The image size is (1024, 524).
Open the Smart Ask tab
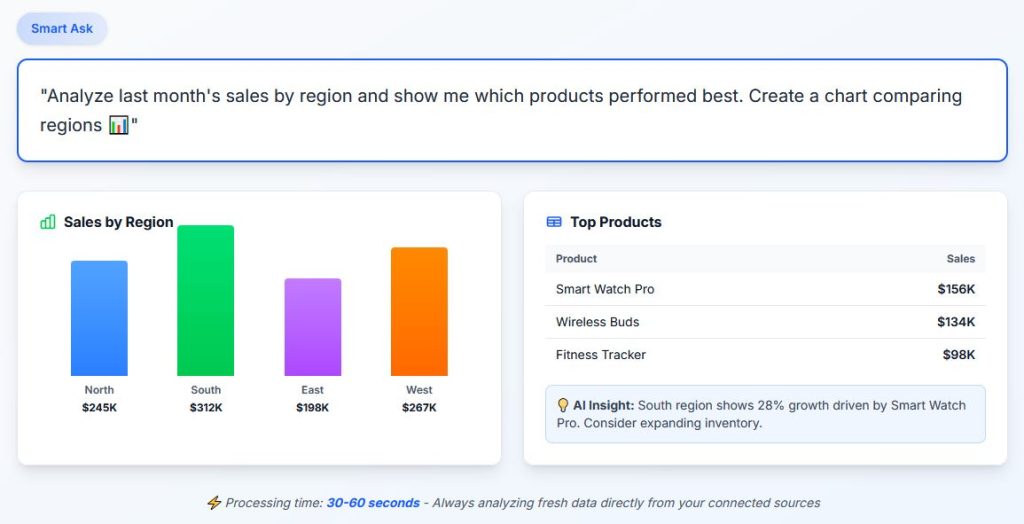click(62, 28)
